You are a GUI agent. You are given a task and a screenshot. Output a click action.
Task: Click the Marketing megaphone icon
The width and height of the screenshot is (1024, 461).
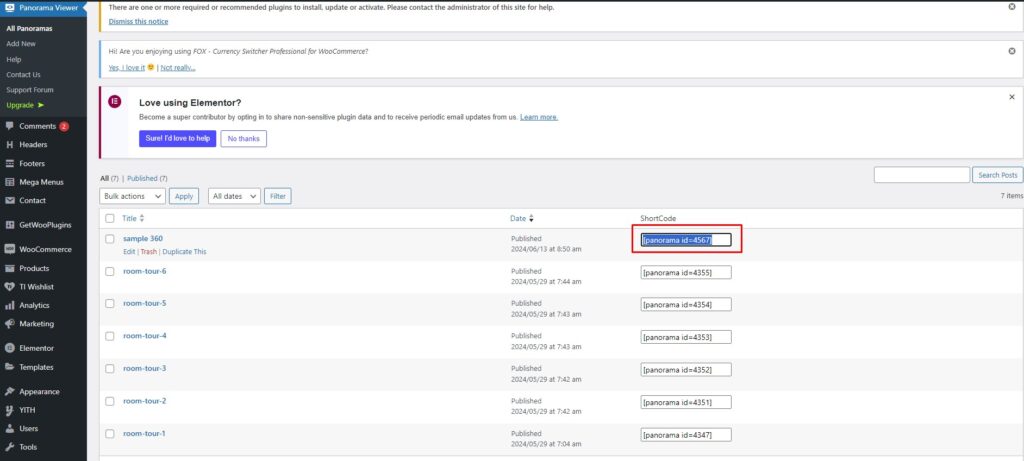pyautogui.click(x=9, y=324)
